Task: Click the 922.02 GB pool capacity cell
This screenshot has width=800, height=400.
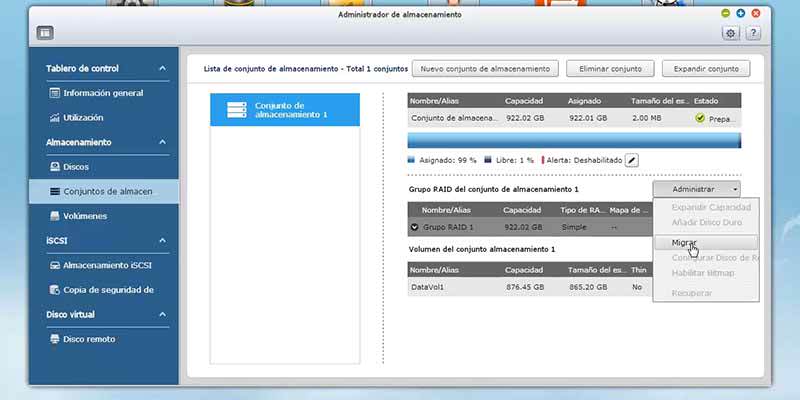Action: click(x=525, y=118)
